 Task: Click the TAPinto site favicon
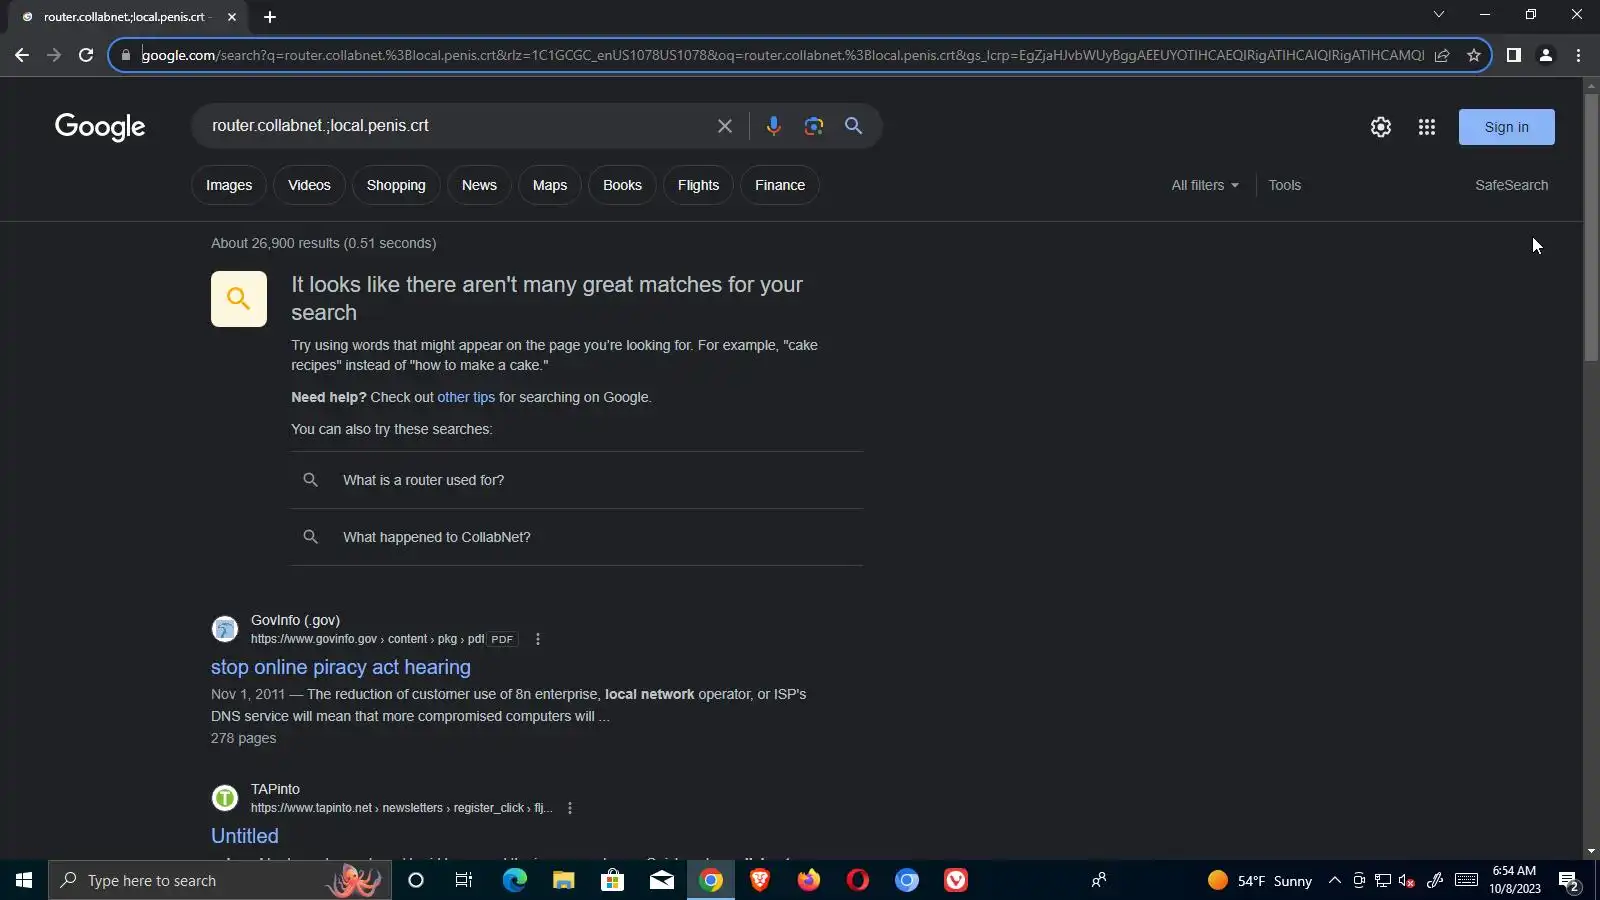click(x=225, y=798)
